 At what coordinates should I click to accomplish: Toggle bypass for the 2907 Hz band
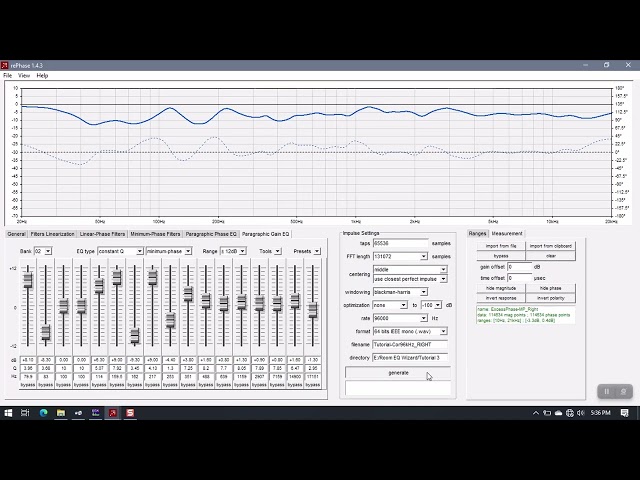coord(259,385)
